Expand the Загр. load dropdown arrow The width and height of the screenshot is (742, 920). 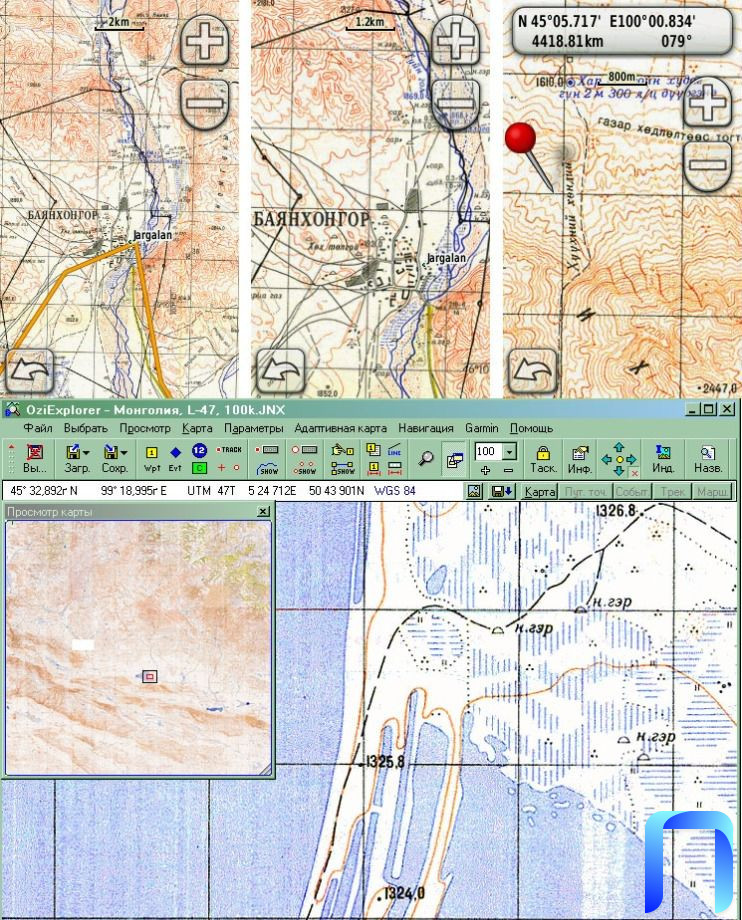click(87, 453)
